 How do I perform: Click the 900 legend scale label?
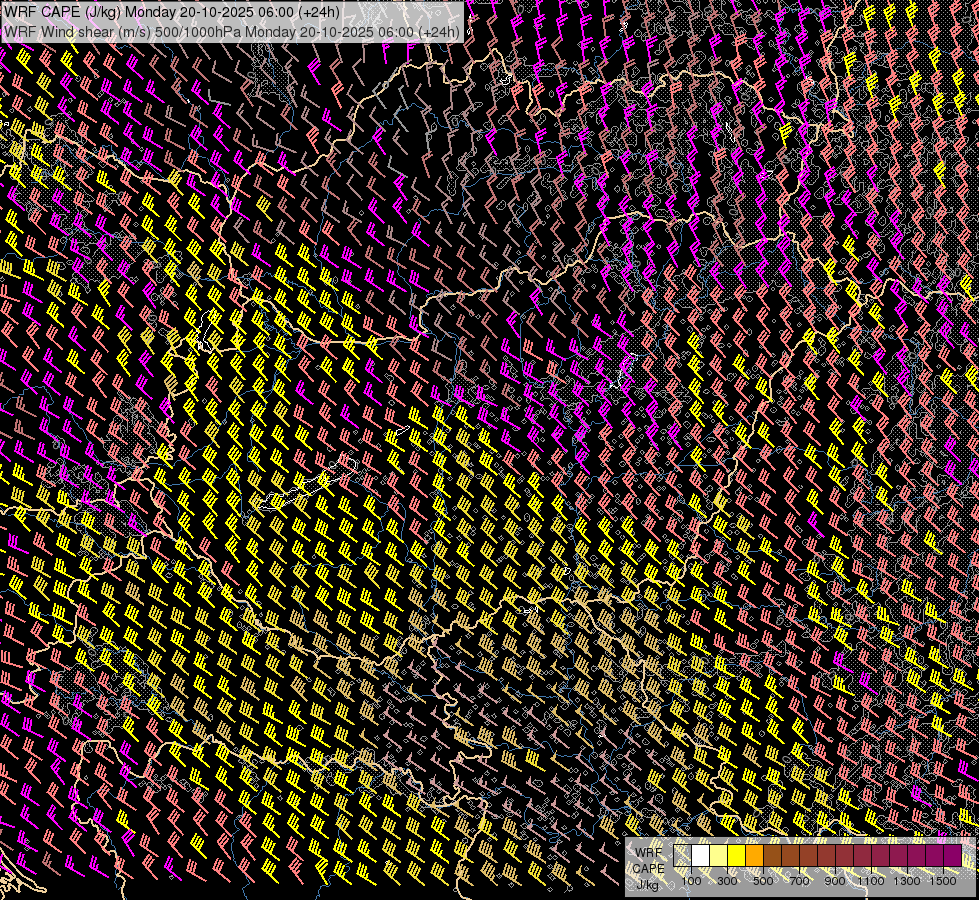pos(835,881)
